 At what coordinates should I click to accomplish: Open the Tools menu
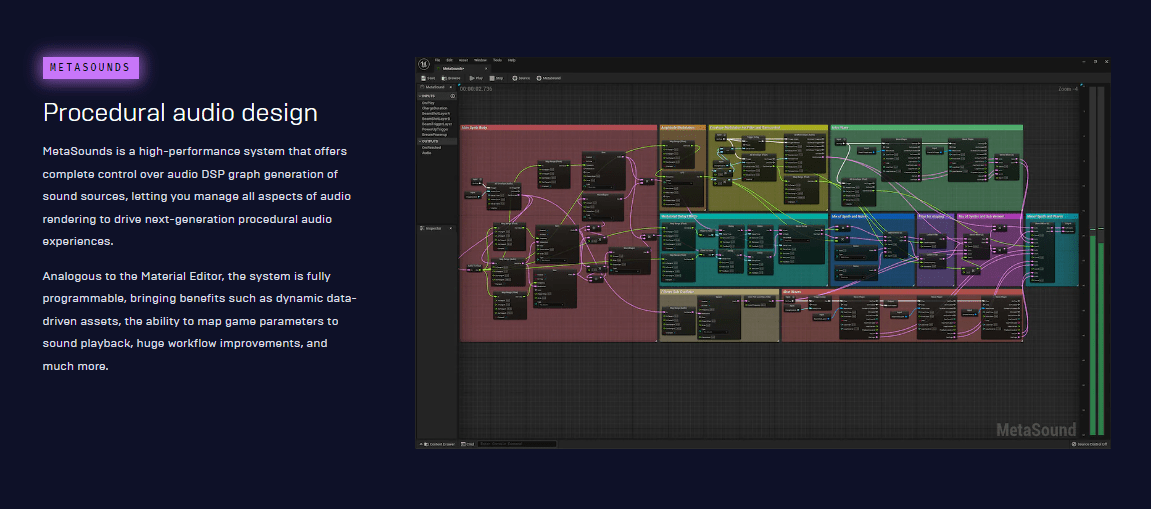click(x=497, y=60)
